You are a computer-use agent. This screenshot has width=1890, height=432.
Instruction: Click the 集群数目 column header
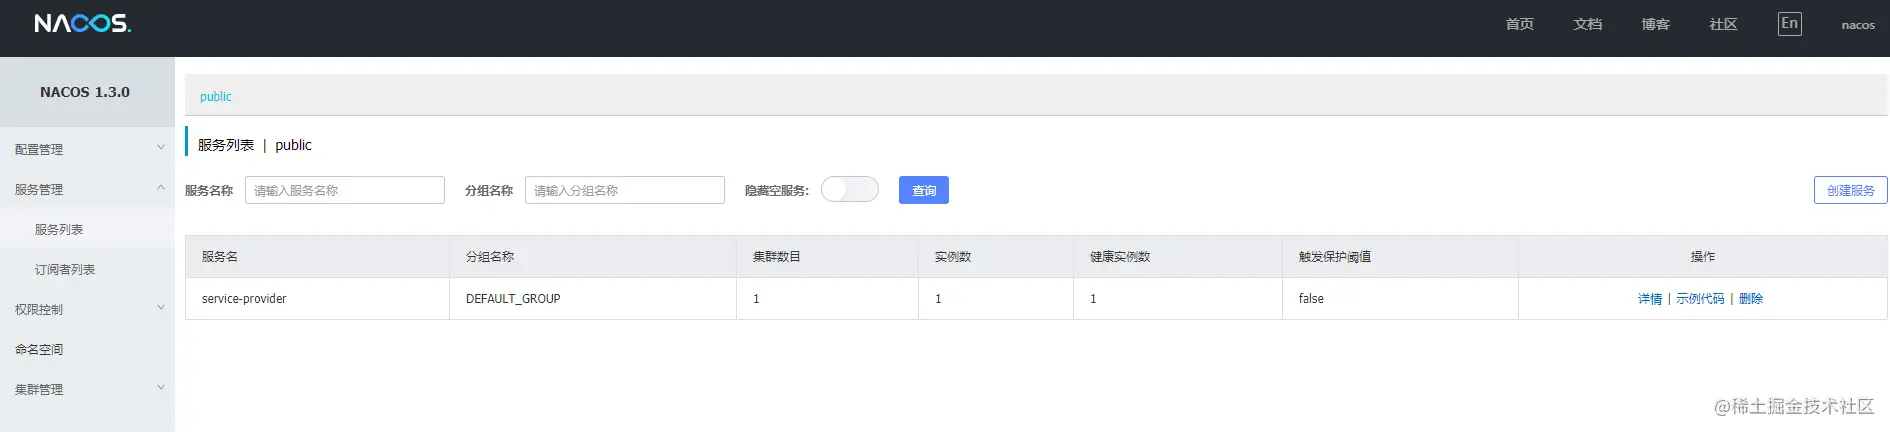pos(828,257)
